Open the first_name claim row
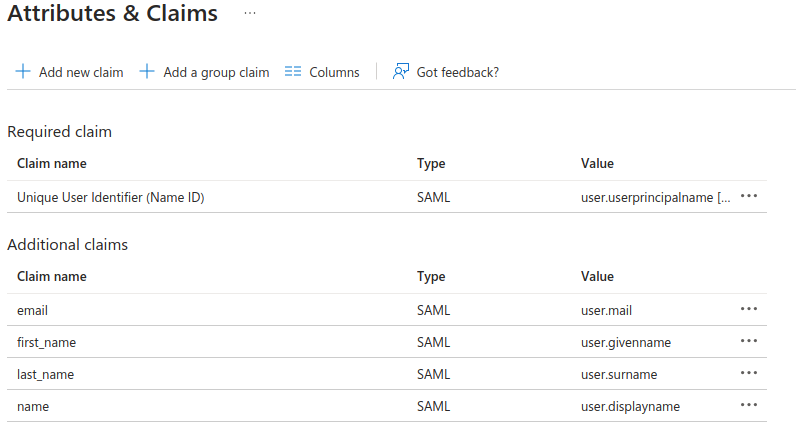Viewport: 796px width, 444px height. pyautogui.click(x=46, y=343)
